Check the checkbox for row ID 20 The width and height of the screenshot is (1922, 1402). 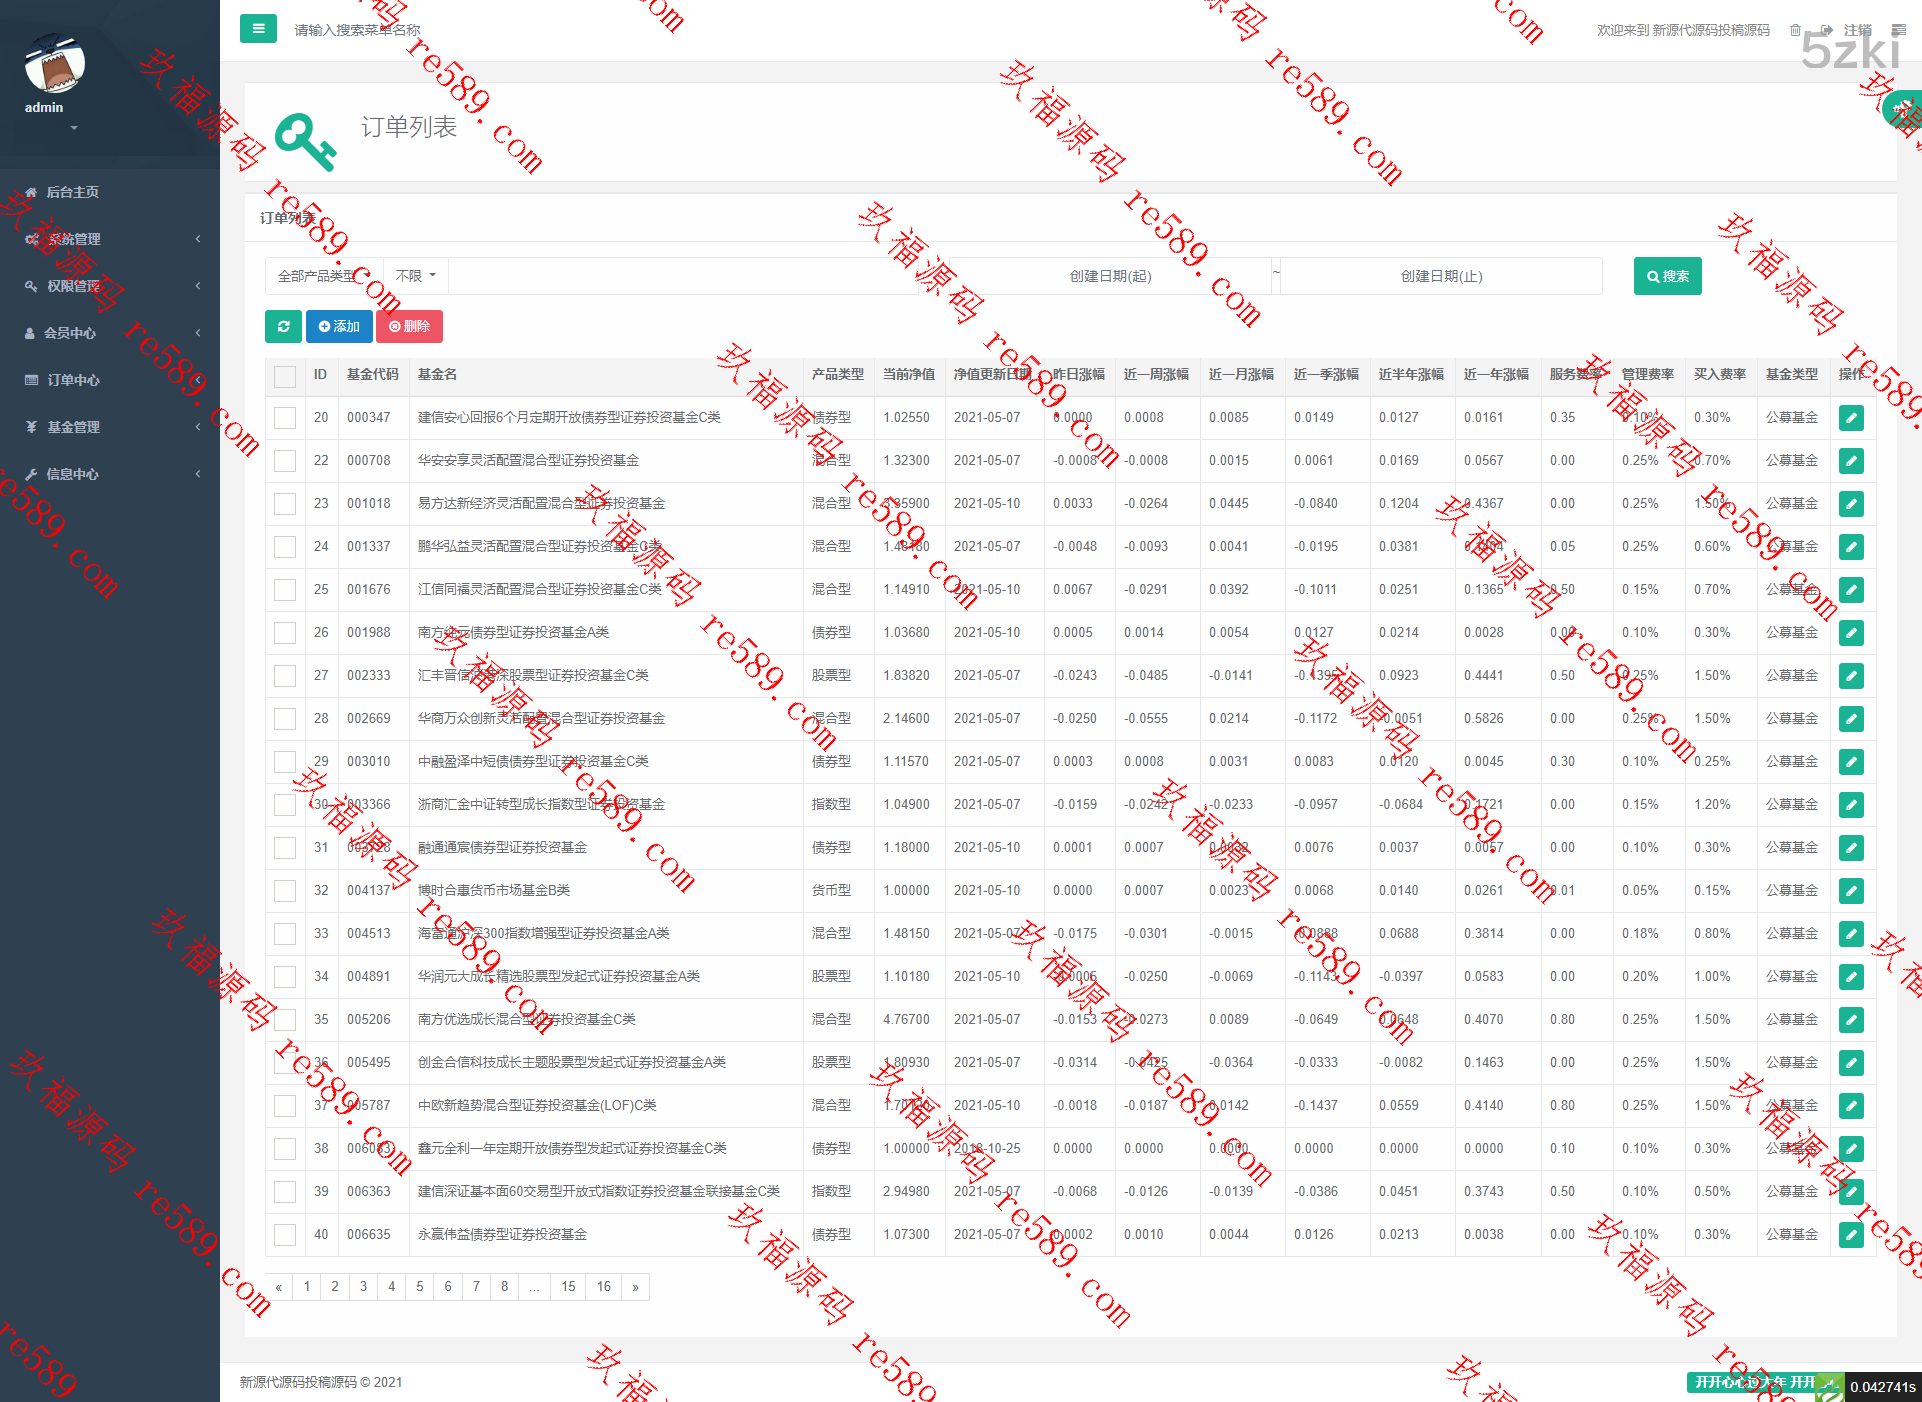coord(285,418)
